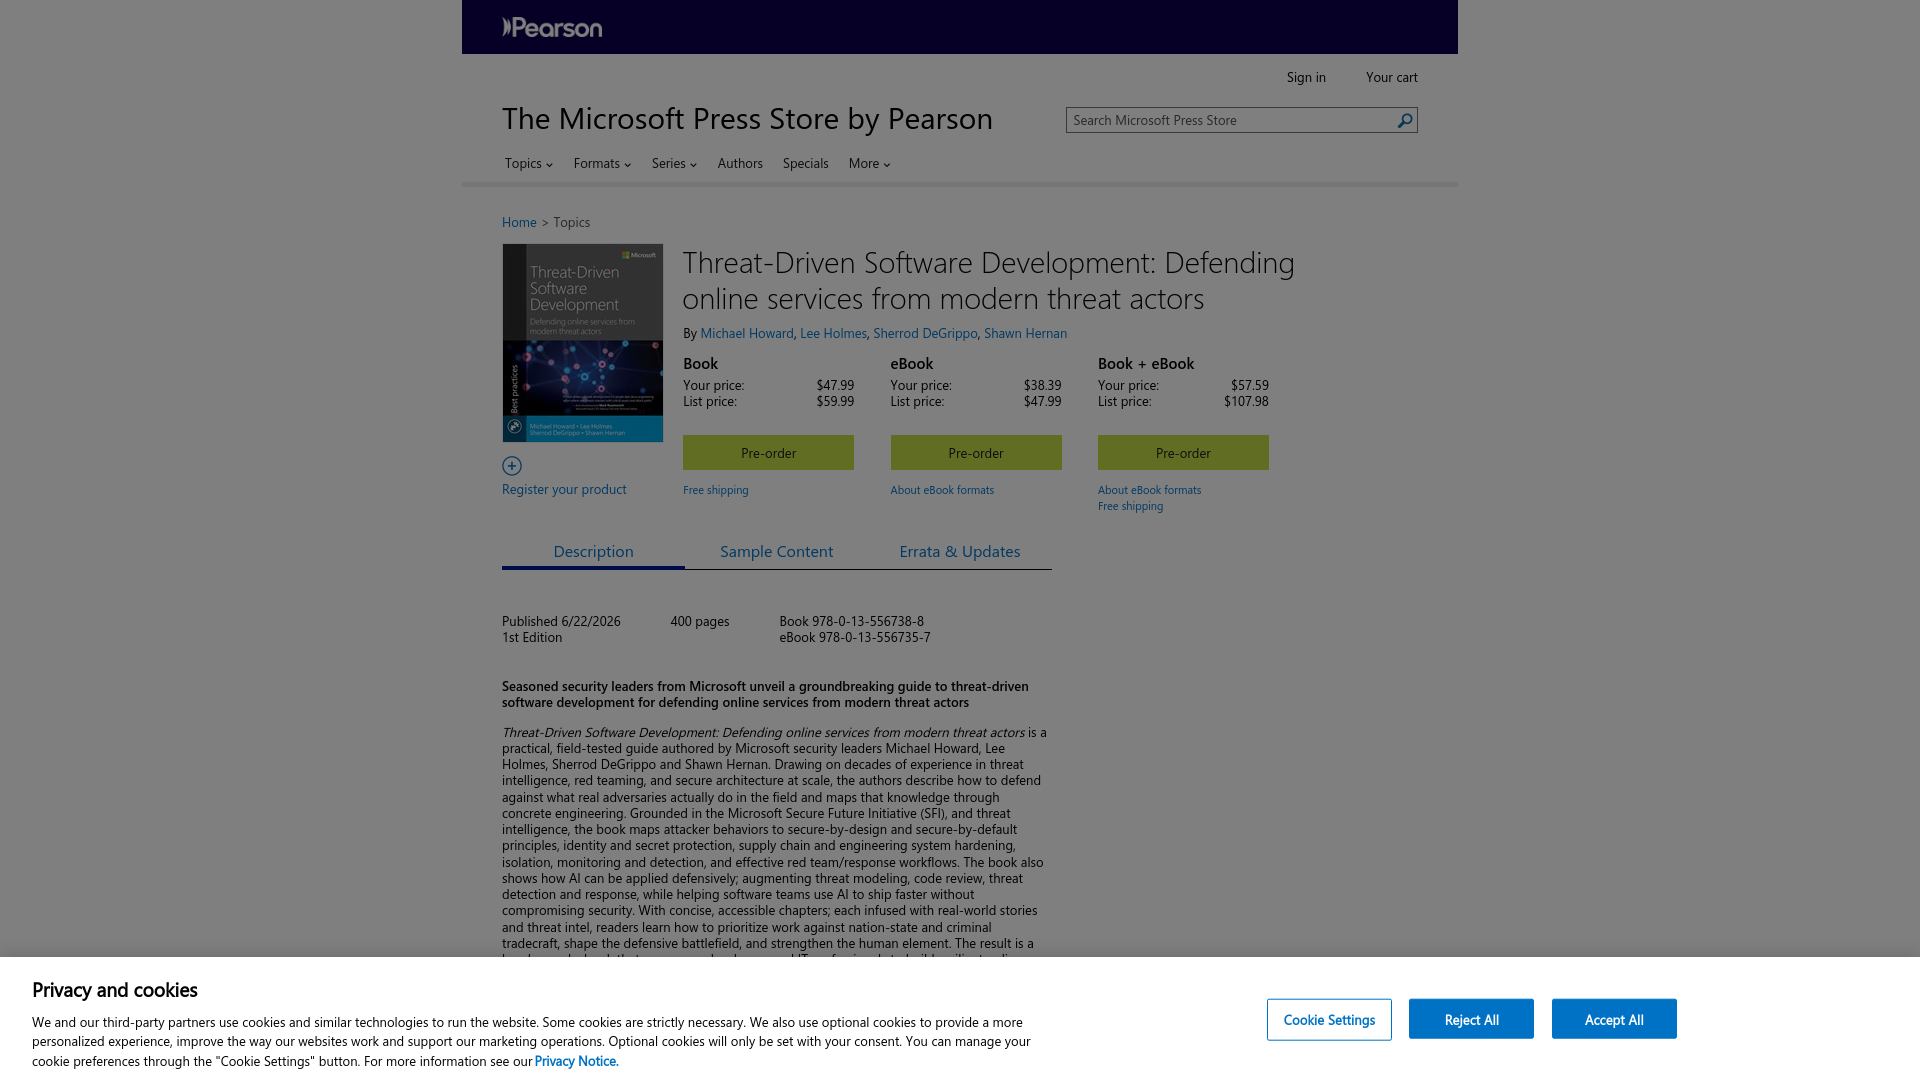Click About eBook formats under eBook
This screenshot has height=1080, width=1920.
click(942, 490)
